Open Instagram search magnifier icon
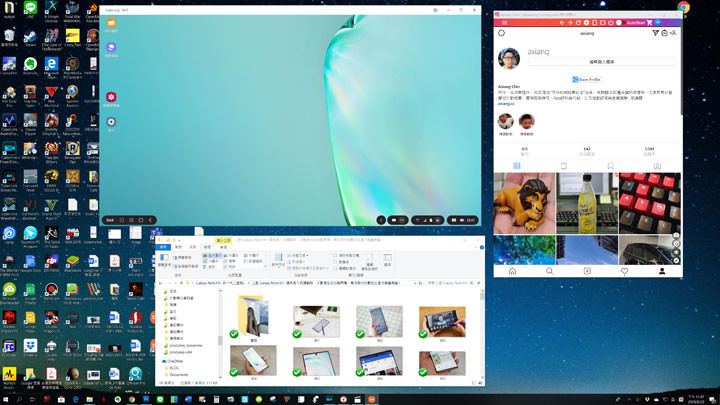Viewport: 720px width, 405px height. [550, 271]
